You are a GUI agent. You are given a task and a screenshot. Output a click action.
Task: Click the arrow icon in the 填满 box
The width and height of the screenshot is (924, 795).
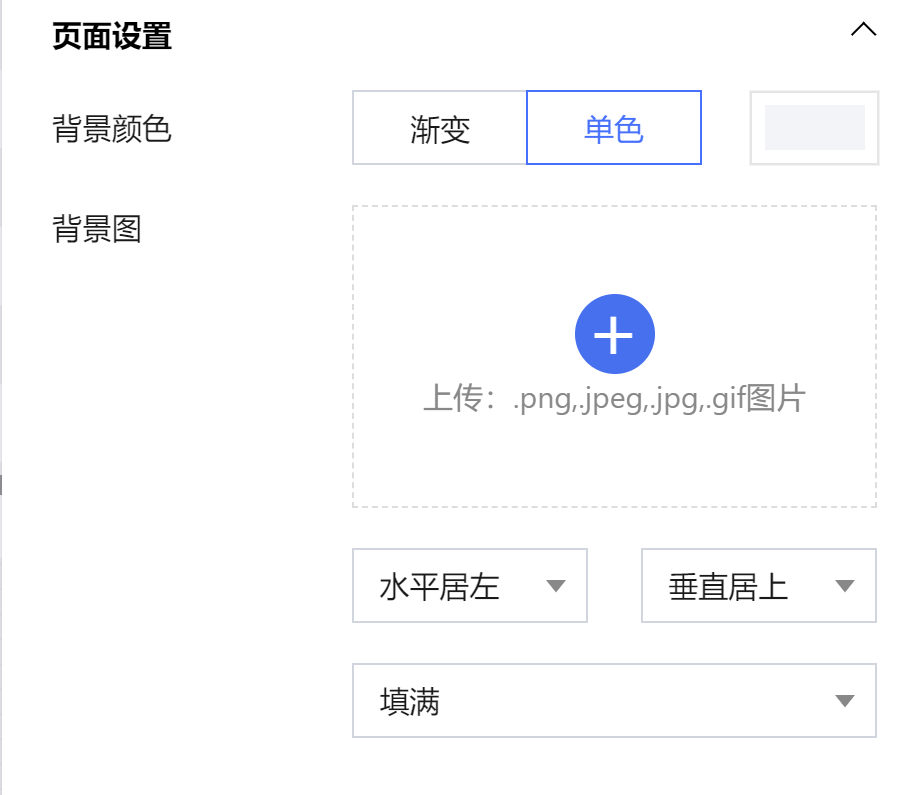tap(845, 702)
